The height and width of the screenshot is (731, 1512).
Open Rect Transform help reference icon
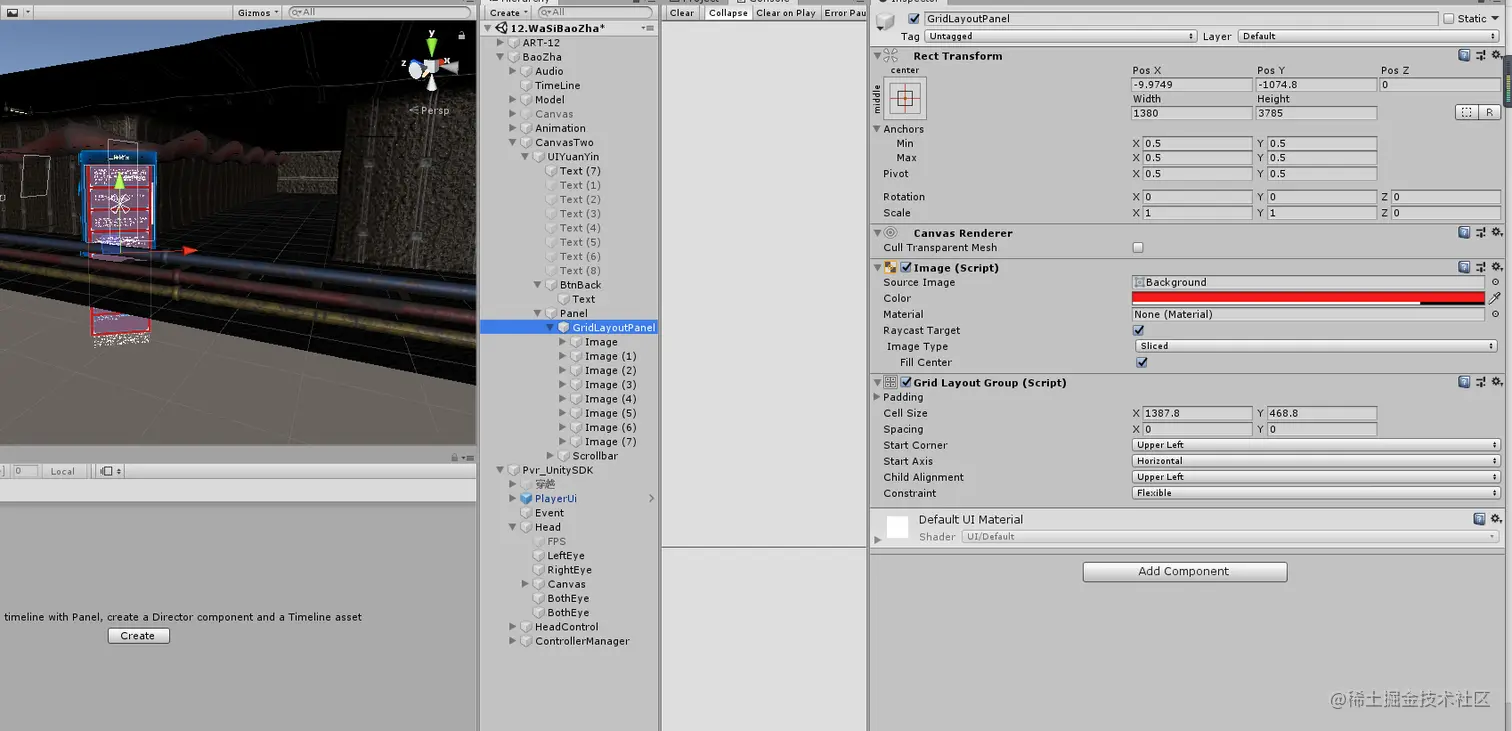point(1464,56)
